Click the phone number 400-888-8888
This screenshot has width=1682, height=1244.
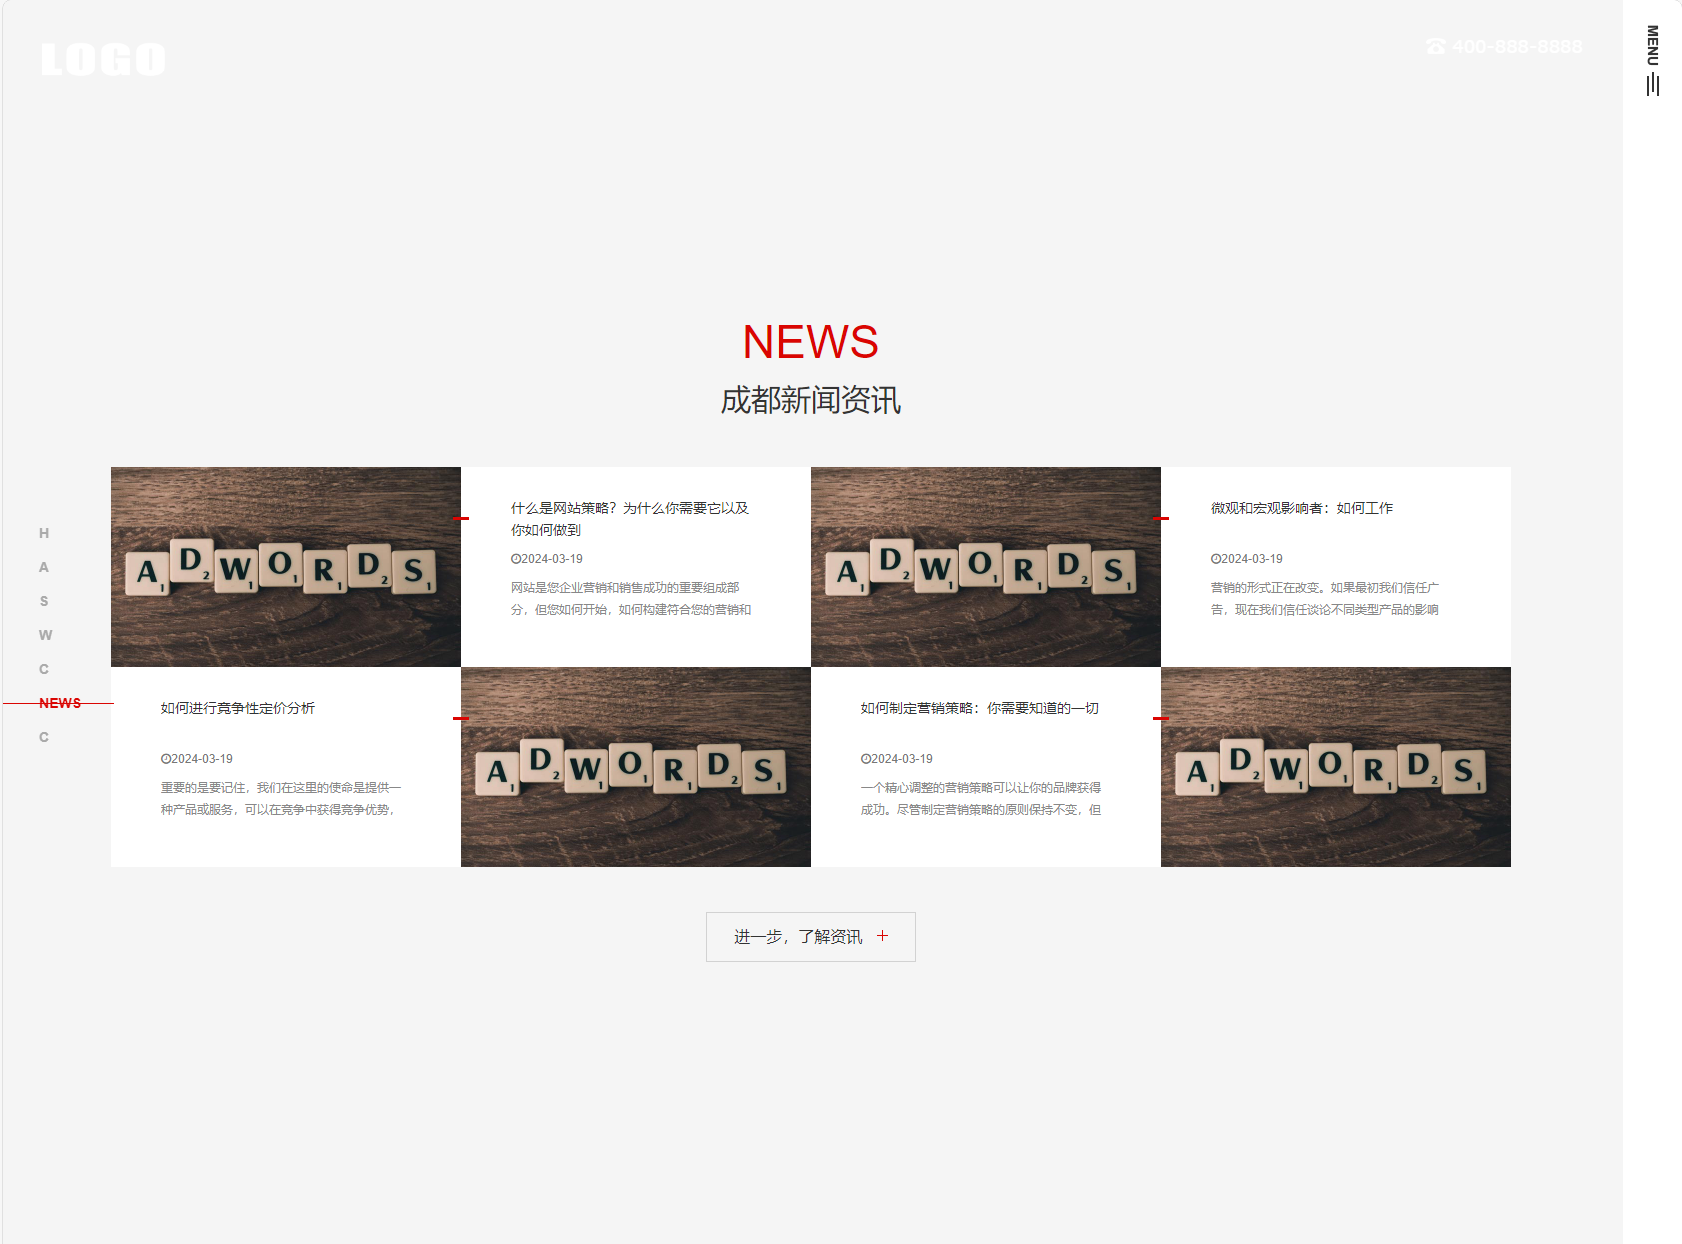click(x=1504, y=47)
